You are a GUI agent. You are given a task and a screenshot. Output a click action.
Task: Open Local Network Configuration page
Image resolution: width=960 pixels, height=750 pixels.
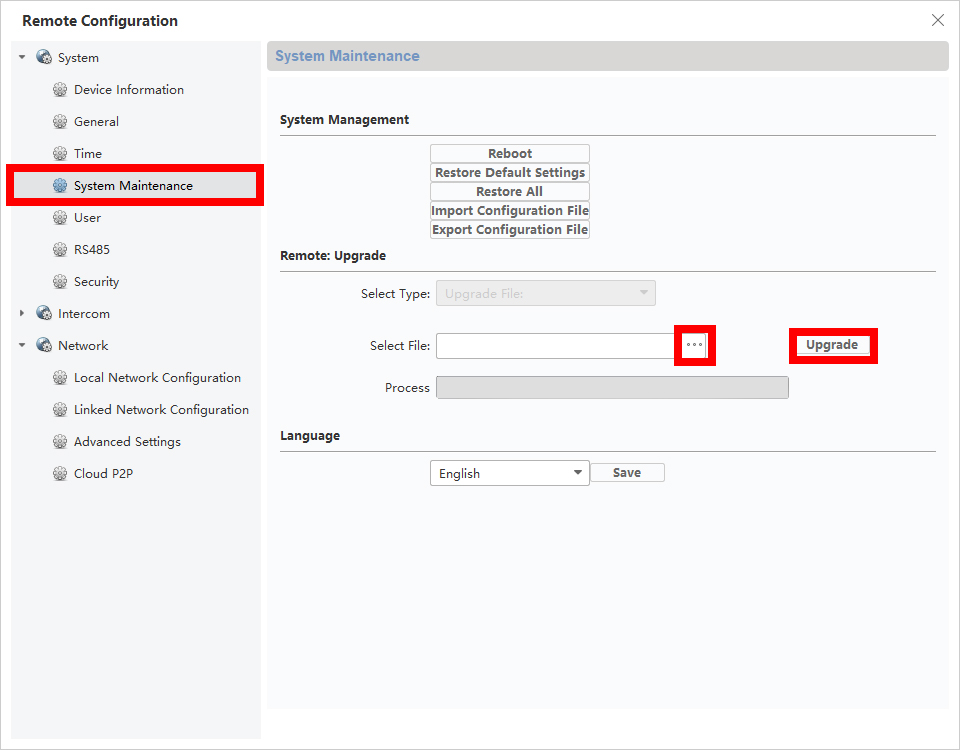pyautogui.click(x=157, y=378)
